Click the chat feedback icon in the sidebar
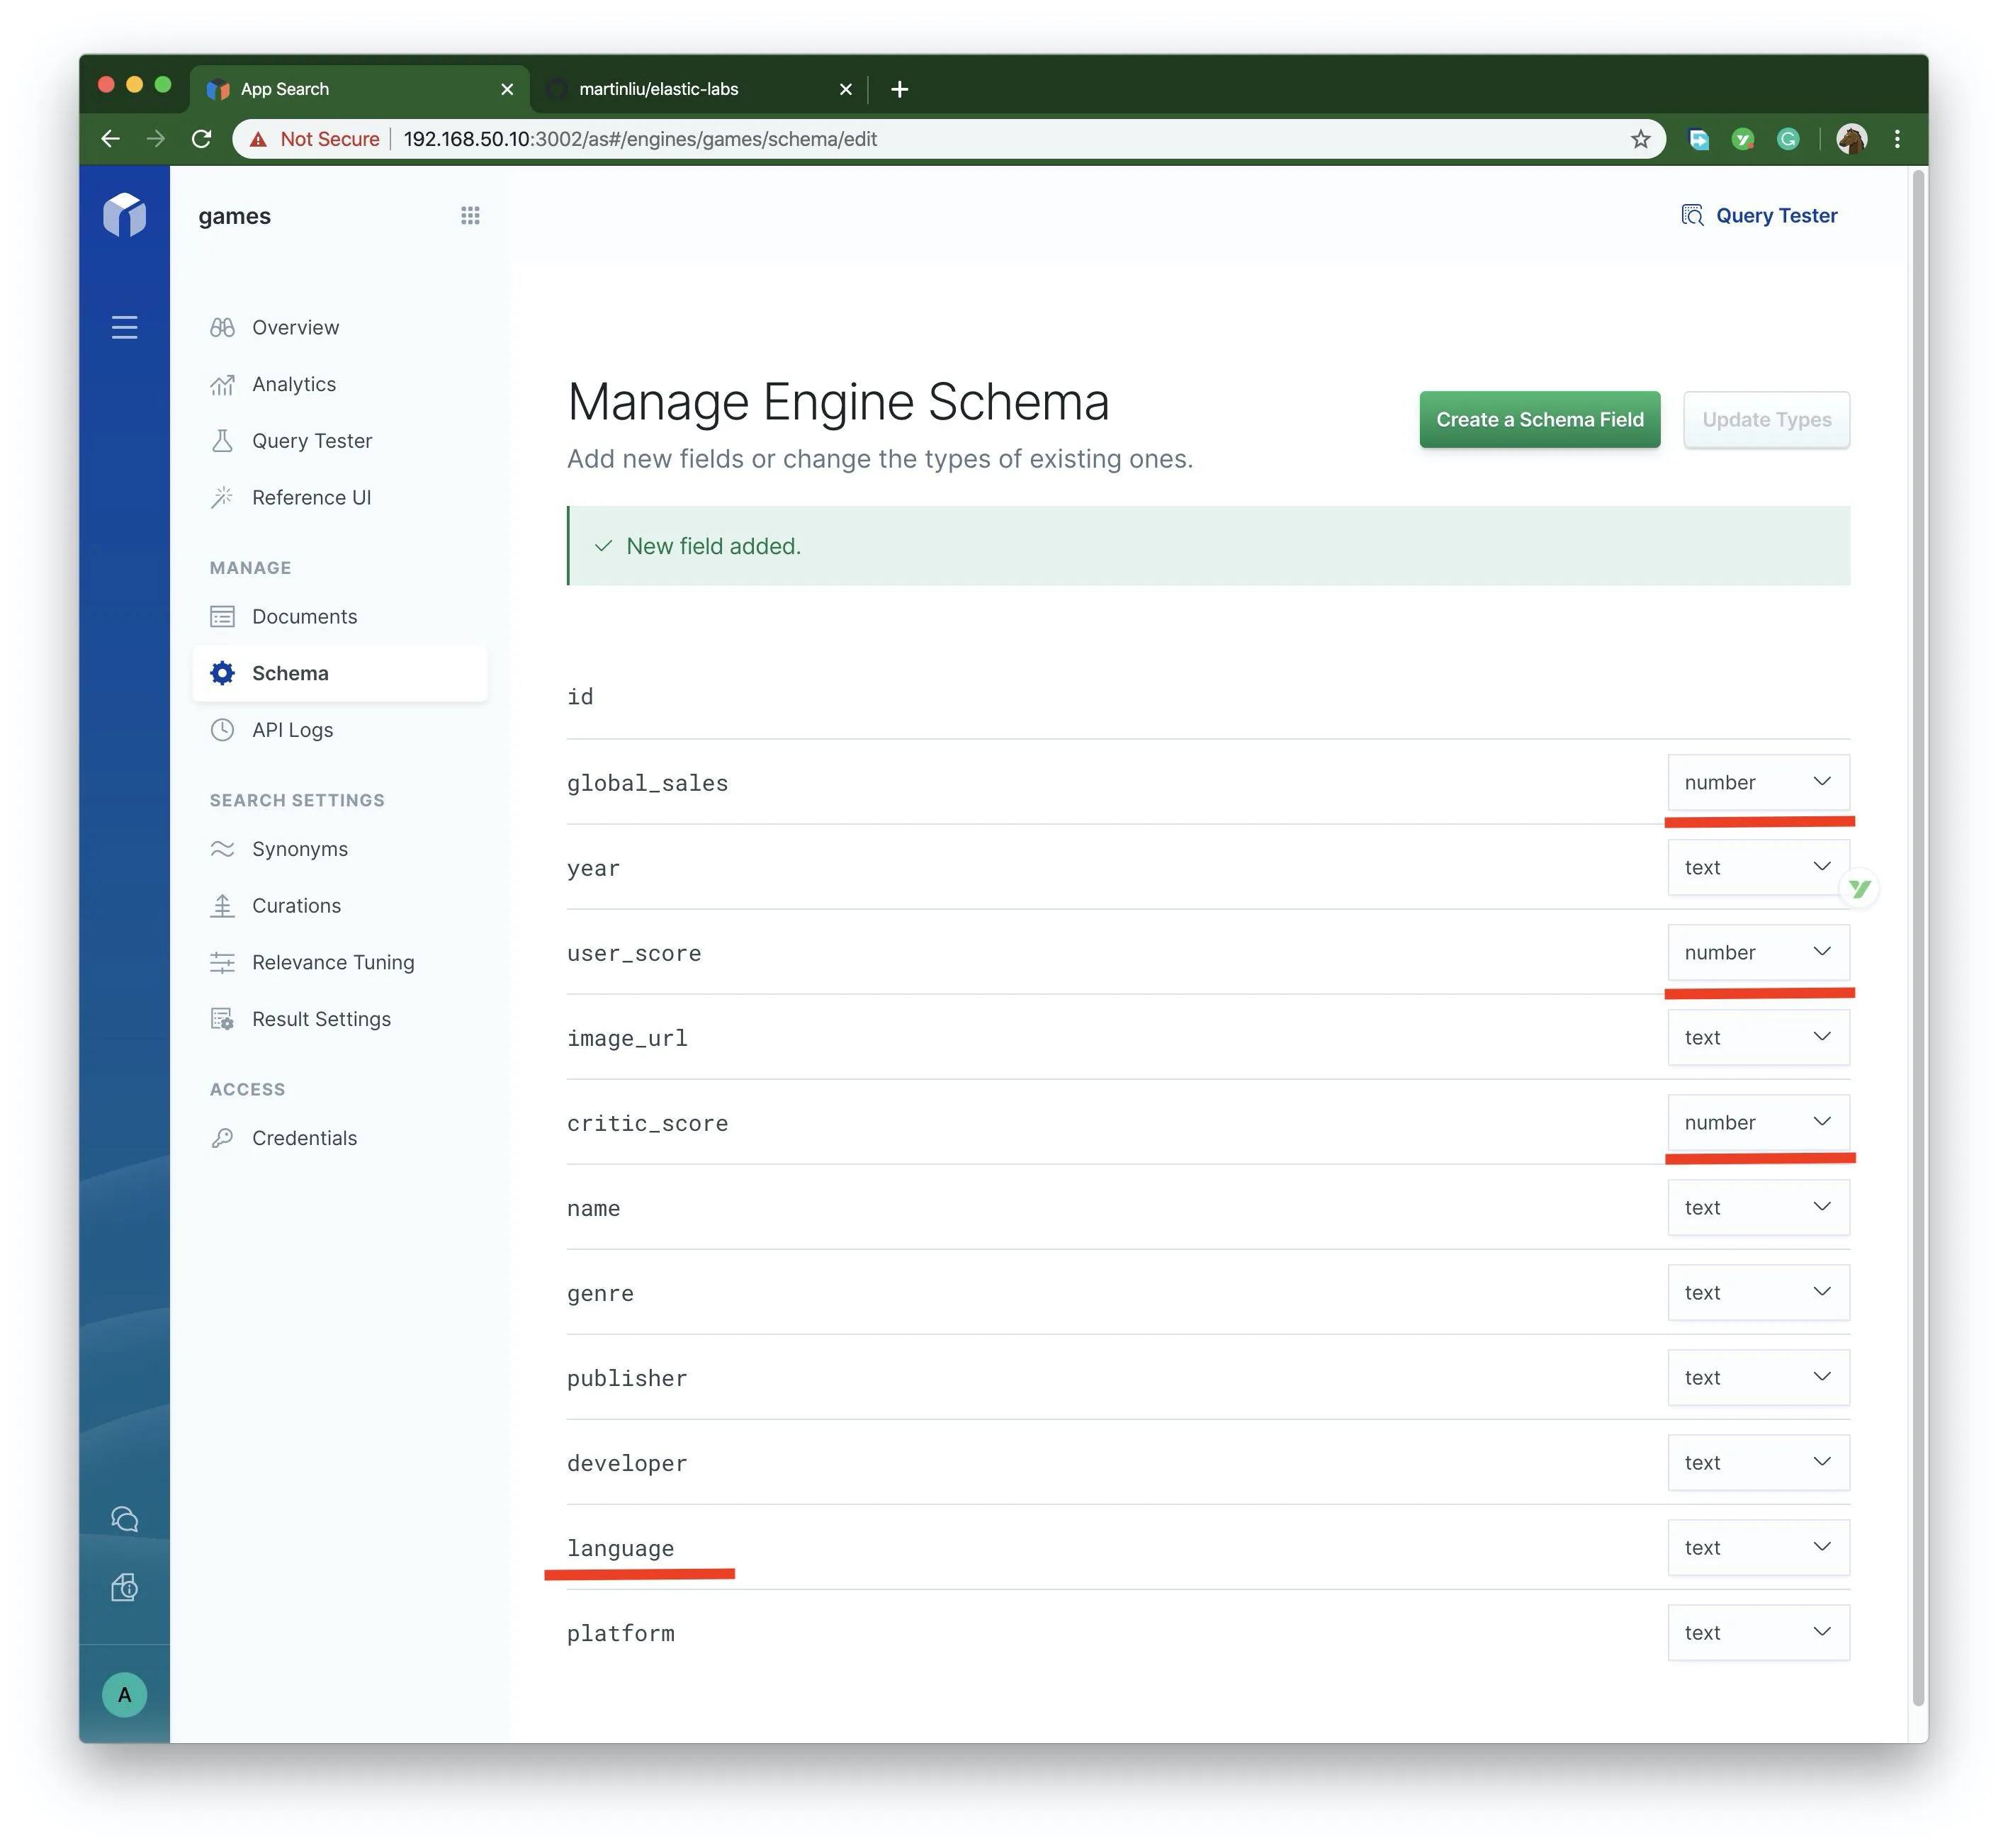2008x1848 pixels. [124, 1519]
